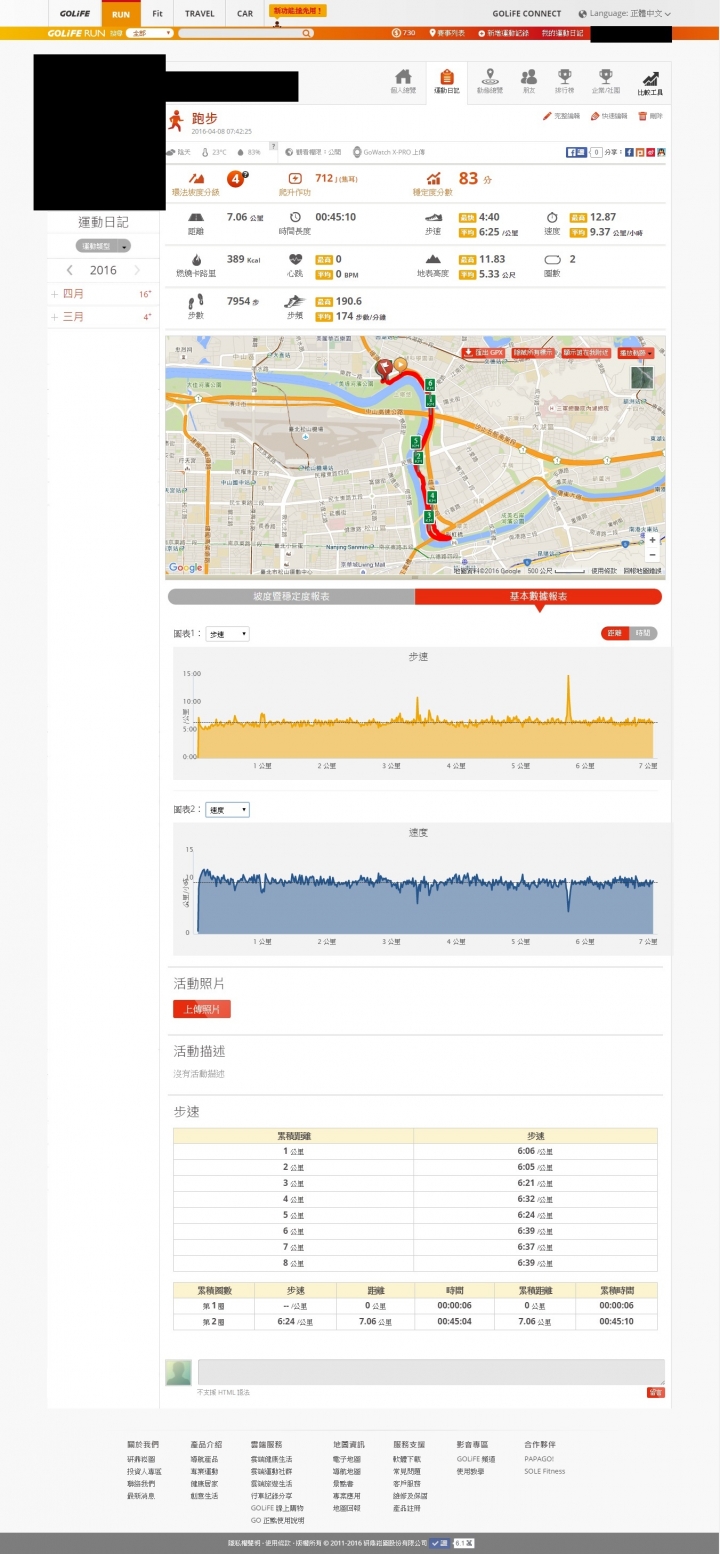Open 動態總覽 map pin icon tab
The height and width of the screenshot is (1554, 720).
pyautogui.click(x=489, y=82)
